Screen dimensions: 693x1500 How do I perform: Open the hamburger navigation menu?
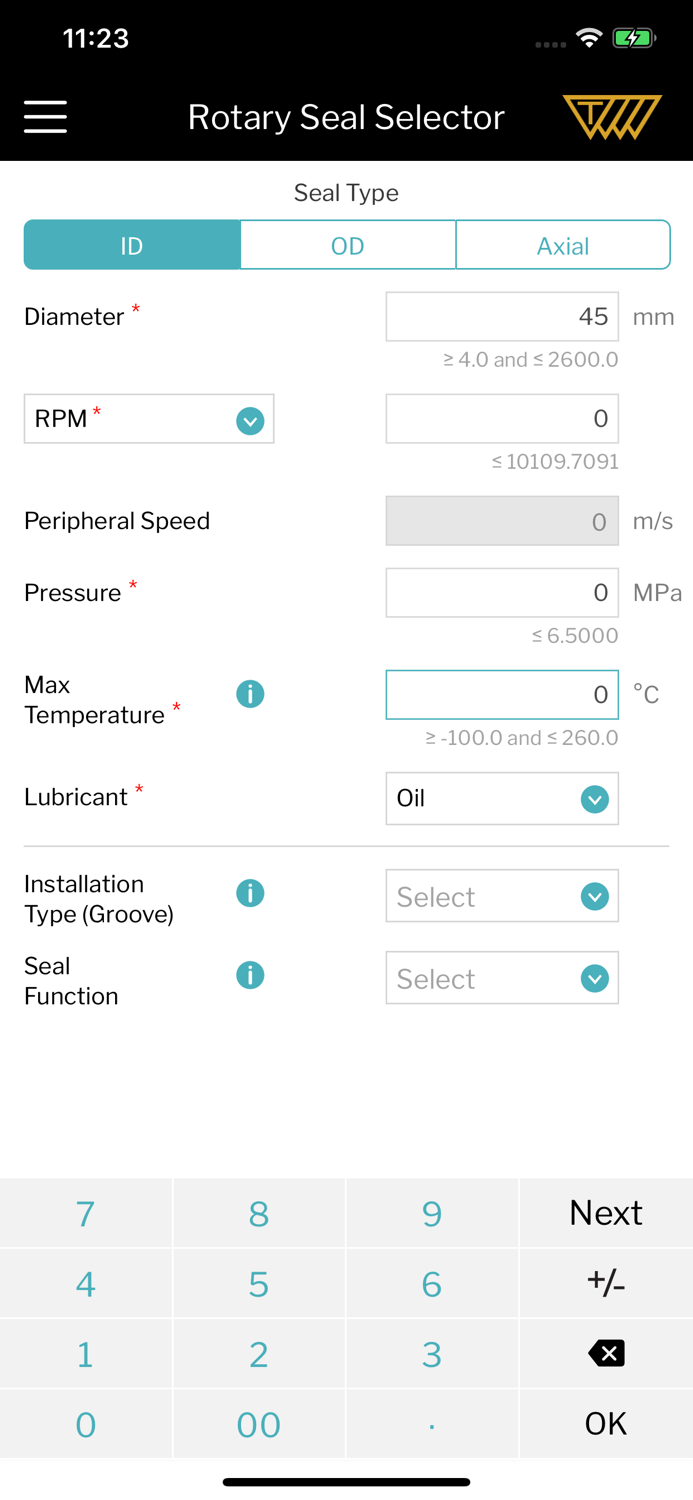(46, 117)
